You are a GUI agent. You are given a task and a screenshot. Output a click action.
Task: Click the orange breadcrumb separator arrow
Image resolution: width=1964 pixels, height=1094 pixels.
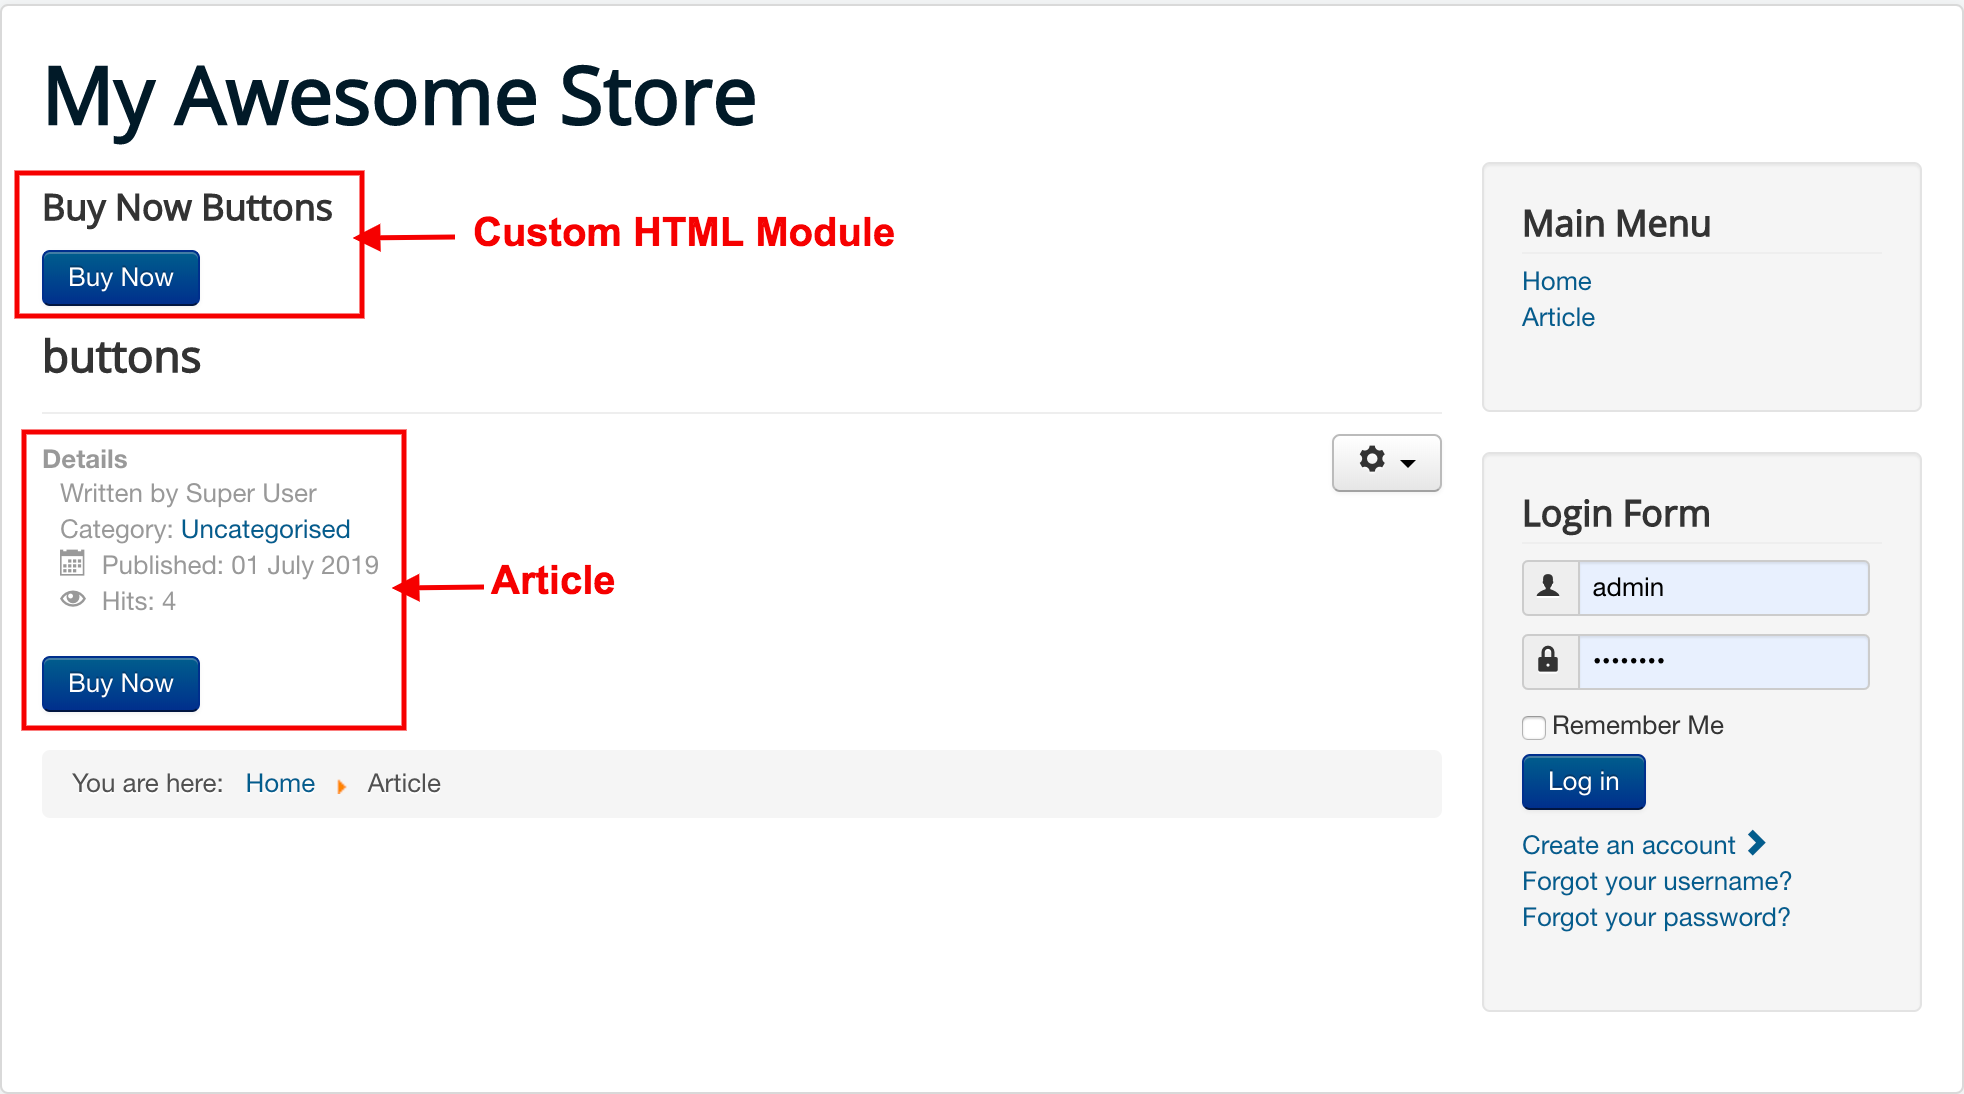pos(342,786)
